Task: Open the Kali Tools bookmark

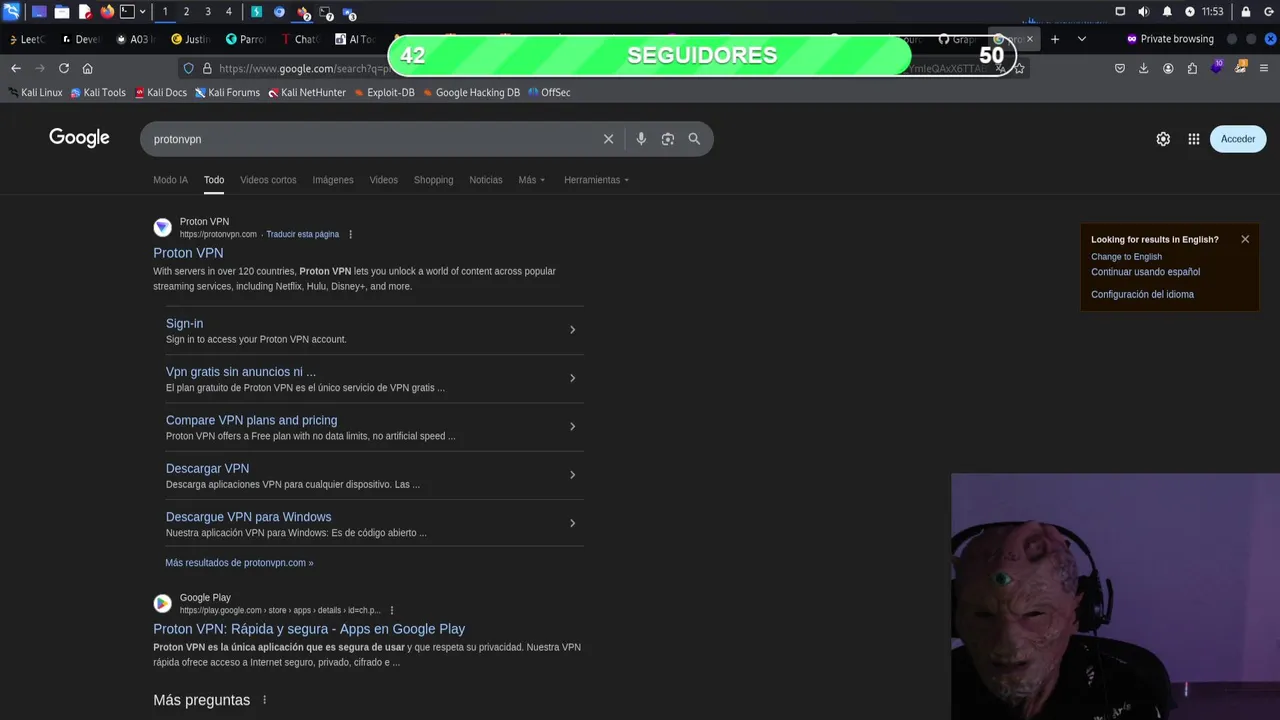Action: [x=98, y=92]
